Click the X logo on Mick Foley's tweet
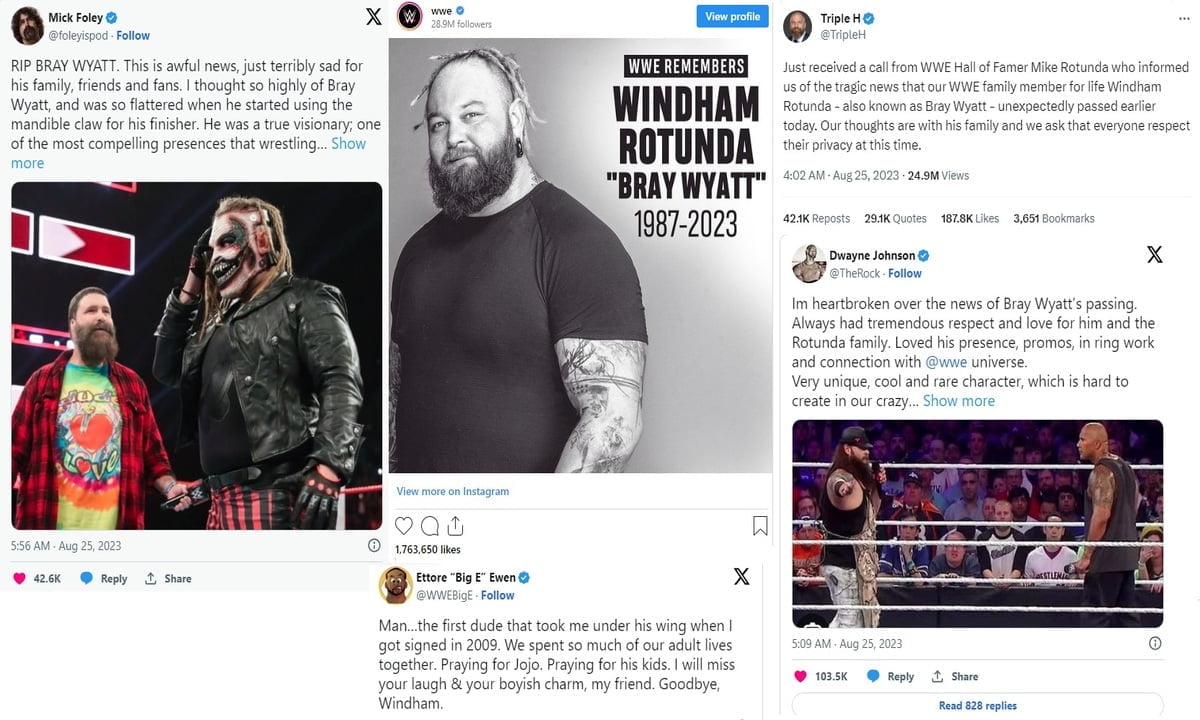This screenshot has height=720, width=1200. [373, 17]
